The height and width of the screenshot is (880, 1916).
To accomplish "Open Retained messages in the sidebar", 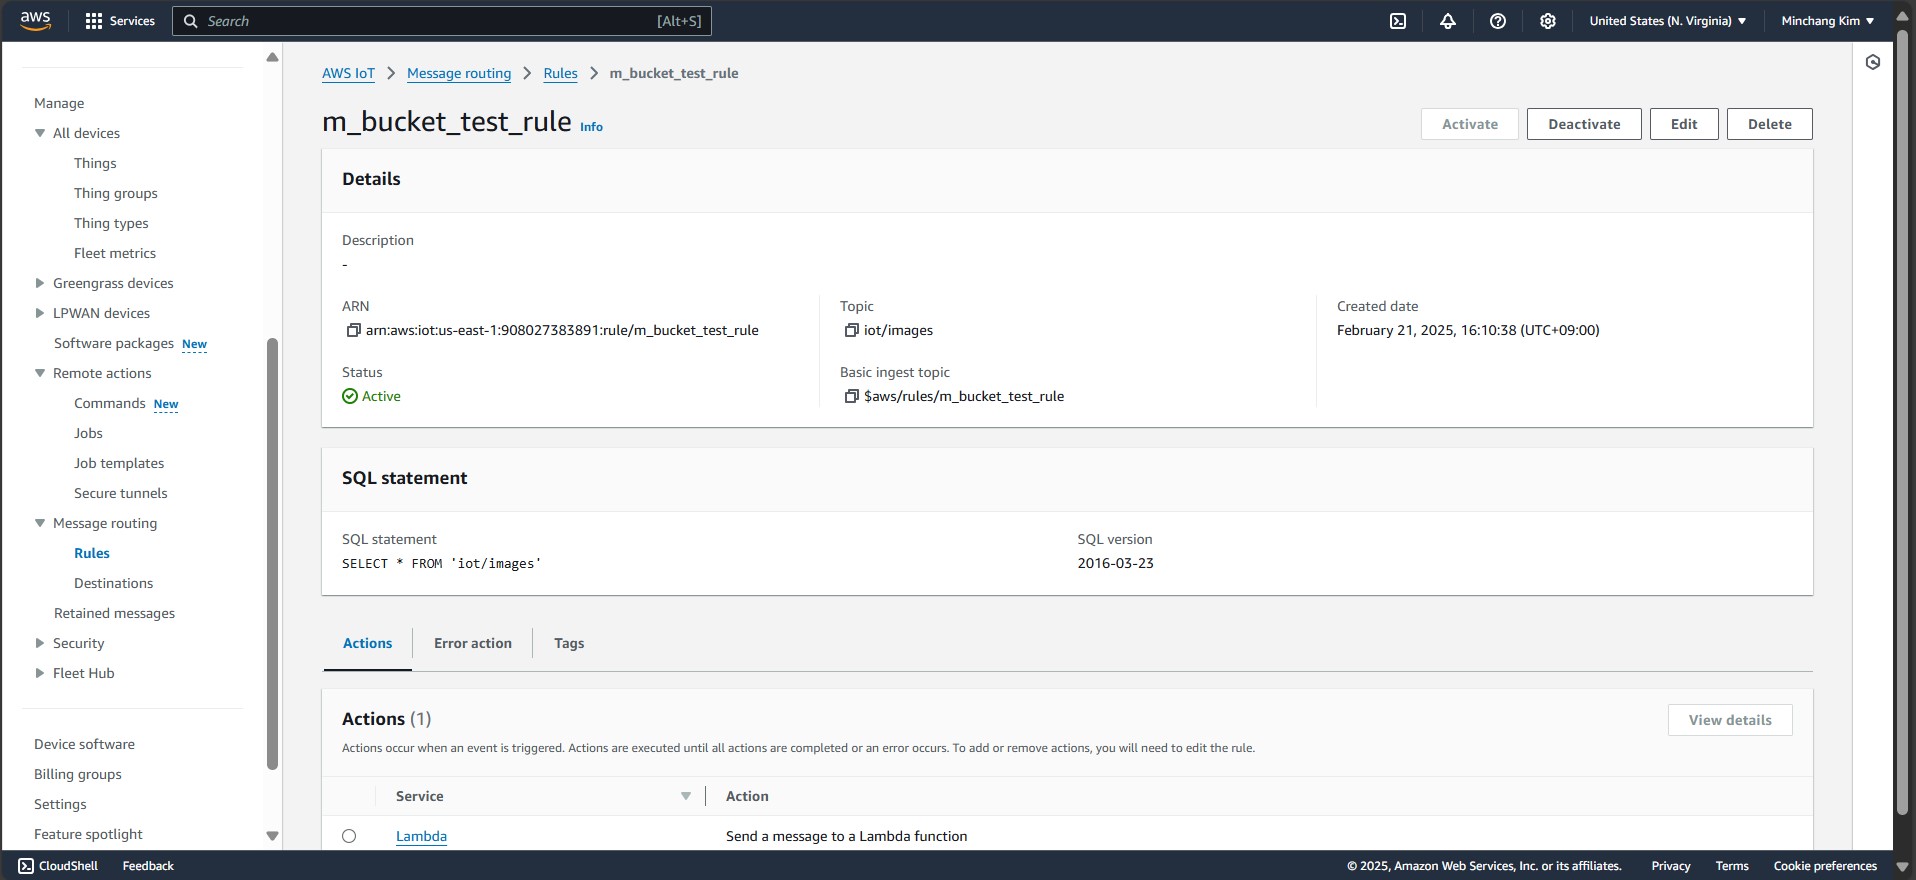I will coord(115,613).
